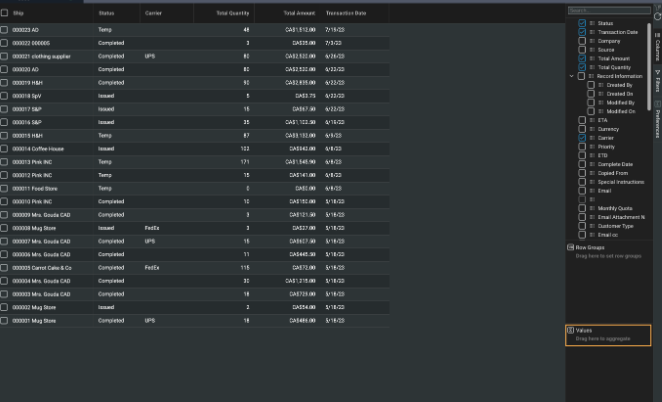Select the row checkbox for 000021 clothing supplier

[5, 56]
